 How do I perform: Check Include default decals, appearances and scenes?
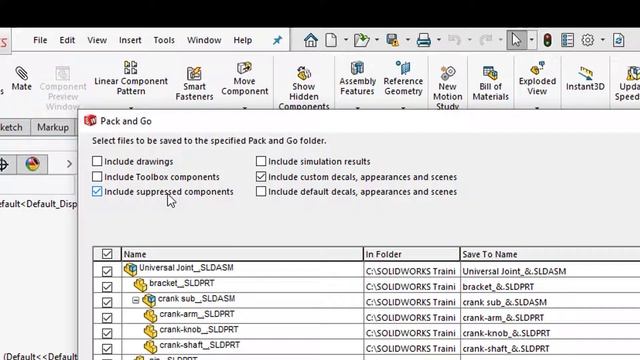(x=261, y=191)
